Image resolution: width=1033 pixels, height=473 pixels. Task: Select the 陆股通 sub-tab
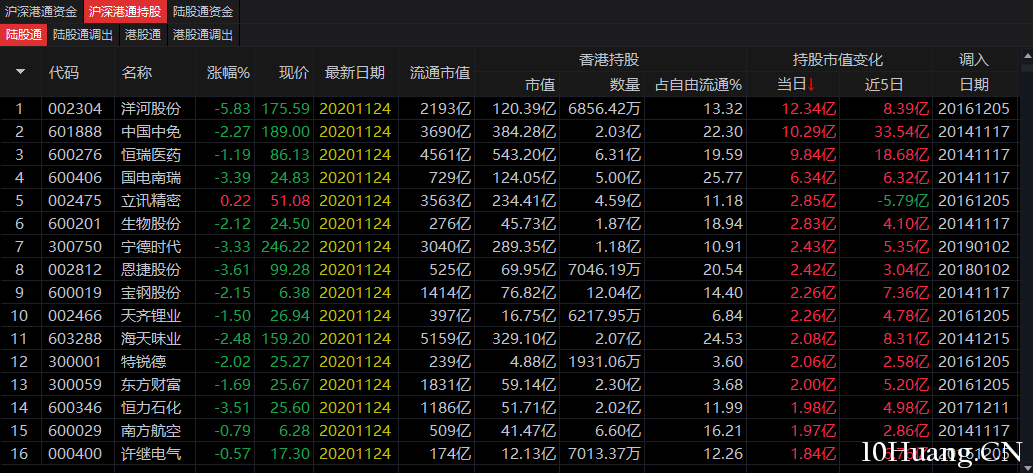click(23, 35)
